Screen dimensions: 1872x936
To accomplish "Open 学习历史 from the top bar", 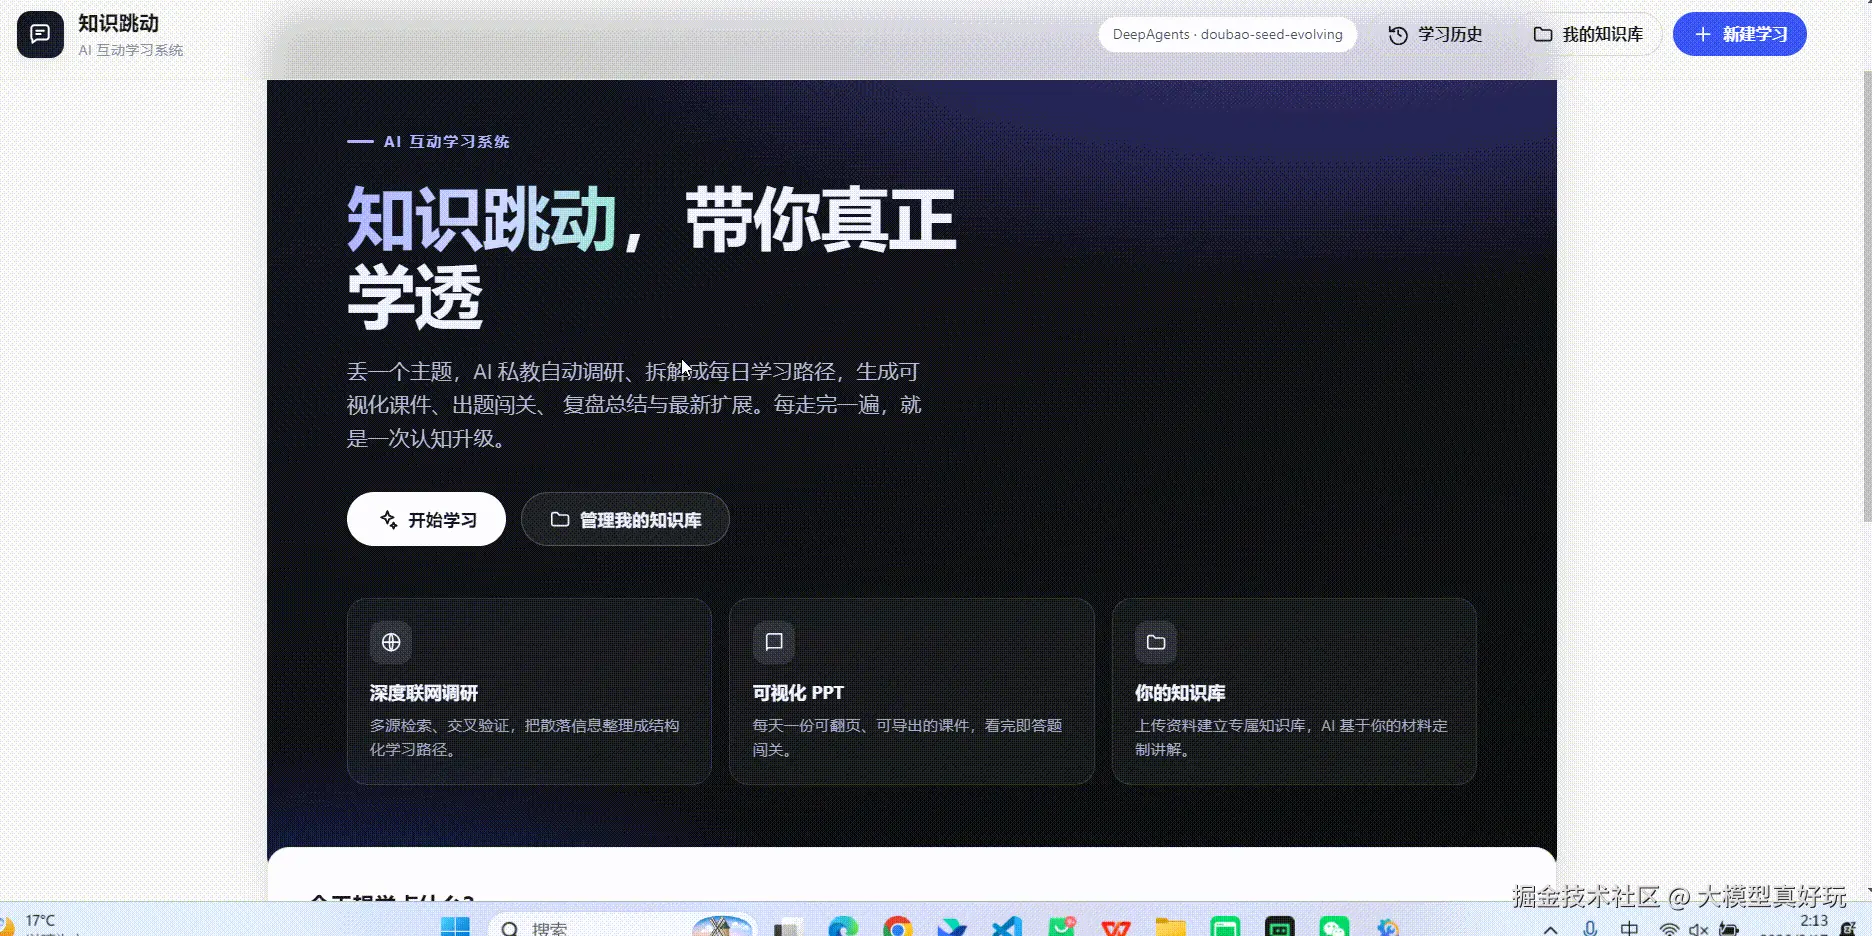I will tap(1435, 35).
